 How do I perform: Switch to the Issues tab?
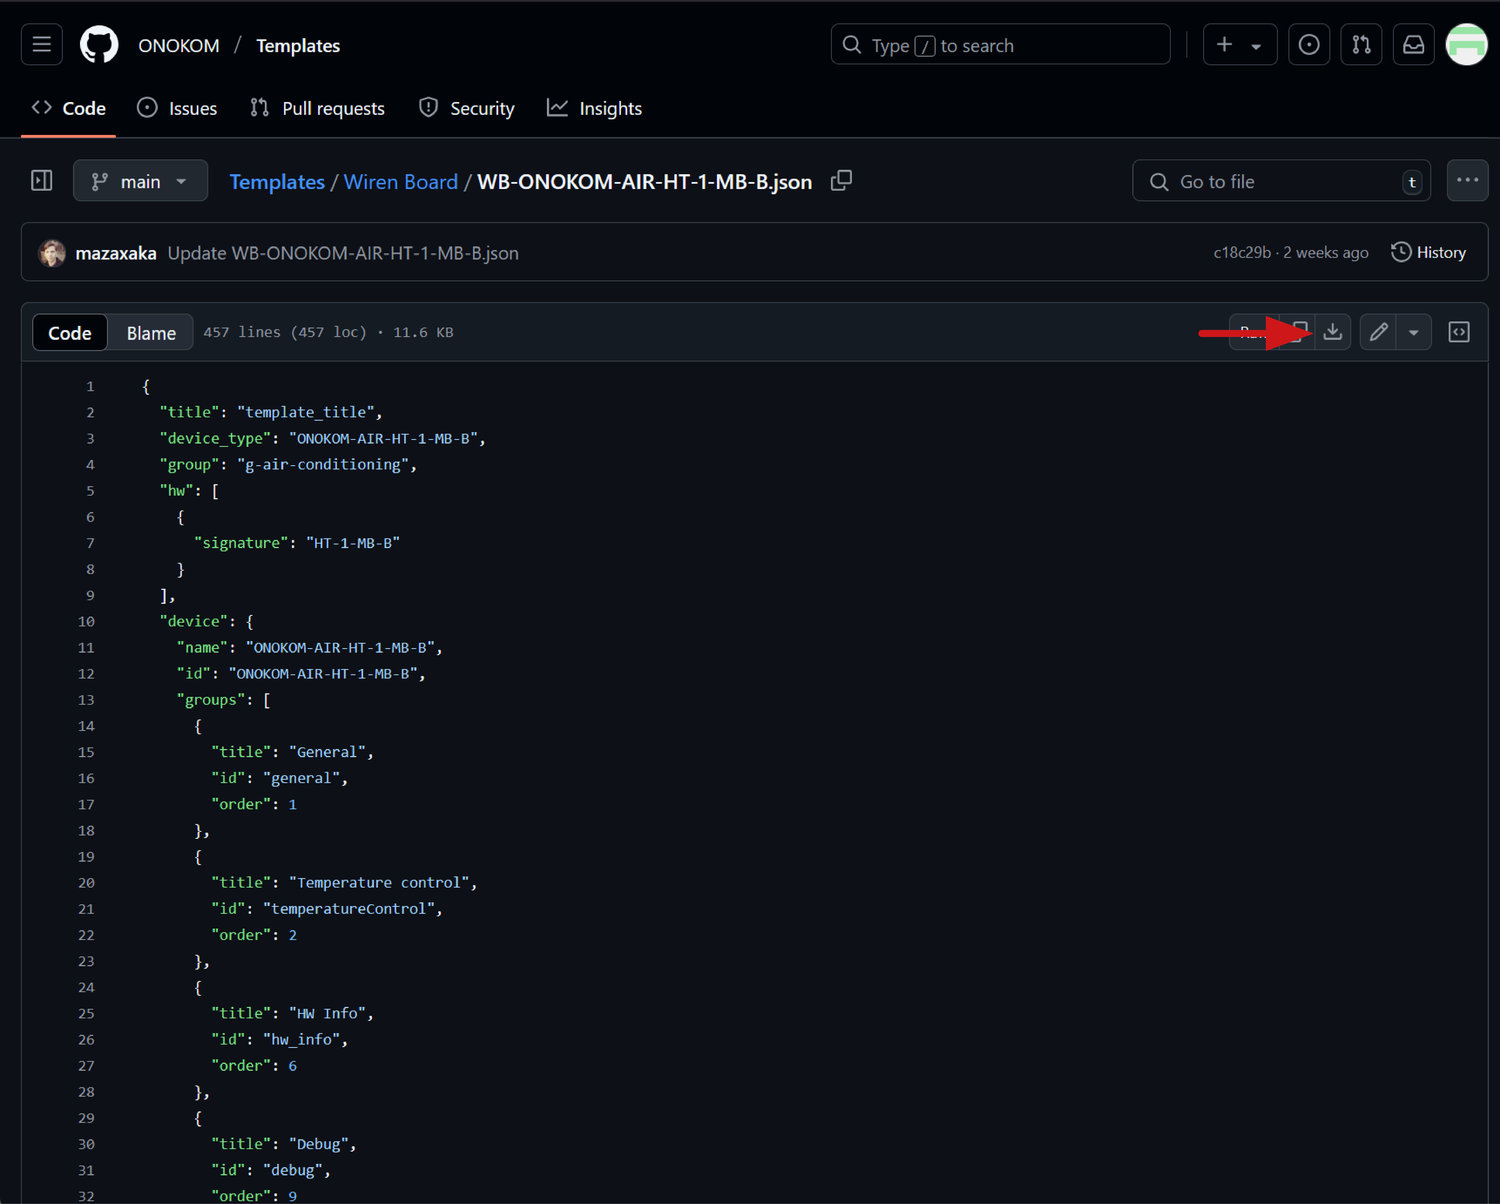(x=177, y=108)
